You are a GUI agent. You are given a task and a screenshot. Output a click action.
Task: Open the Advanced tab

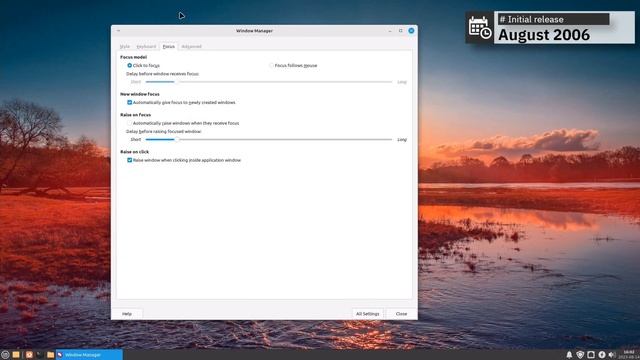[x=191, y=47]
